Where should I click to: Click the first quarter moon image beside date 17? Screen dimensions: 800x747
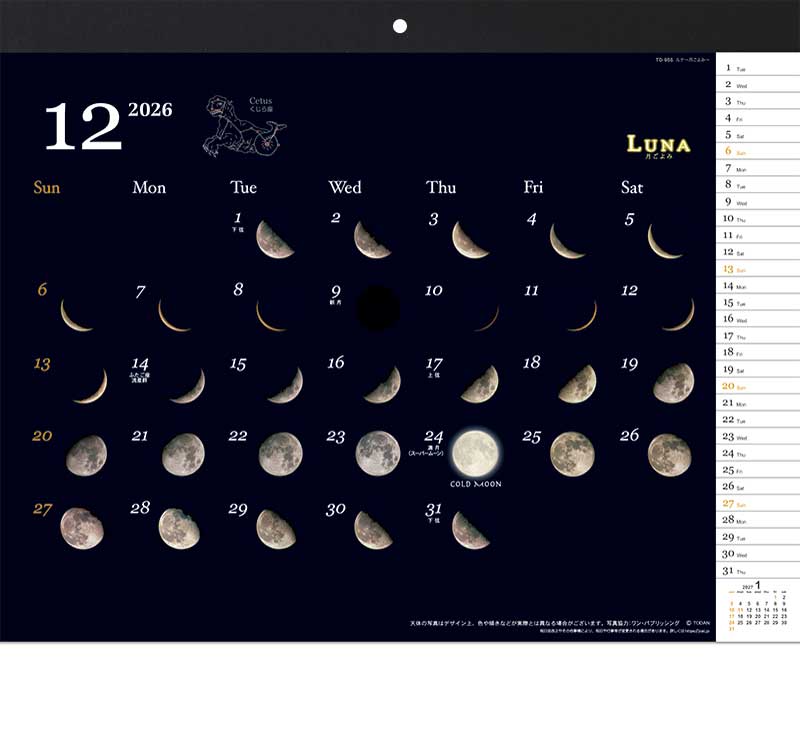[480, 384]
